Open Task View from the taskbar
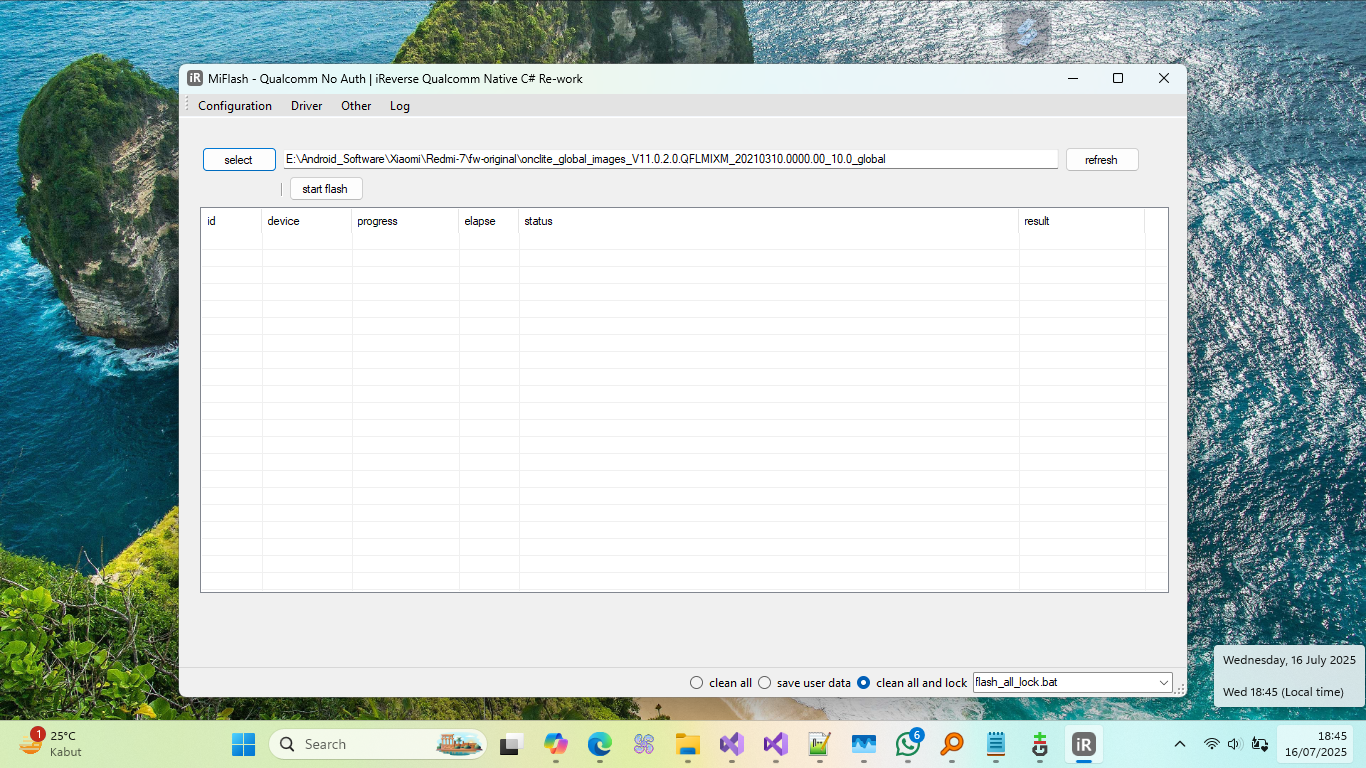 point(512,744)
